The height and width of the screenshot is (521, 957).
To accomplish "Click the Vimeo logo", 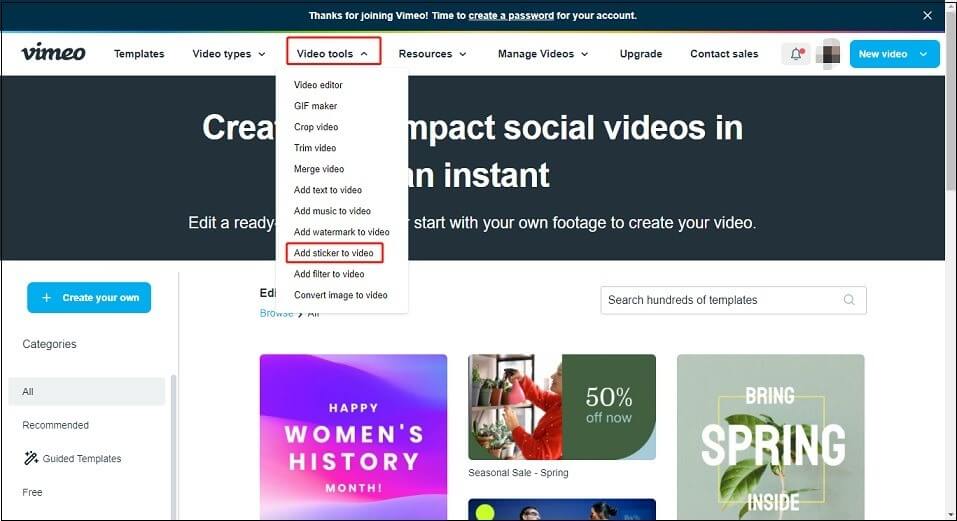I will coord(53,52).
